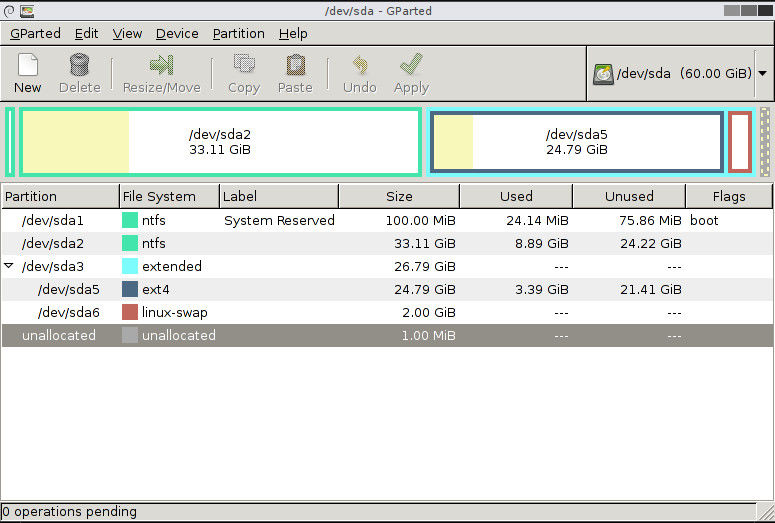Click the 3.39 GiB used value
The image size is (775, 523).
click(x=541, y=289)
